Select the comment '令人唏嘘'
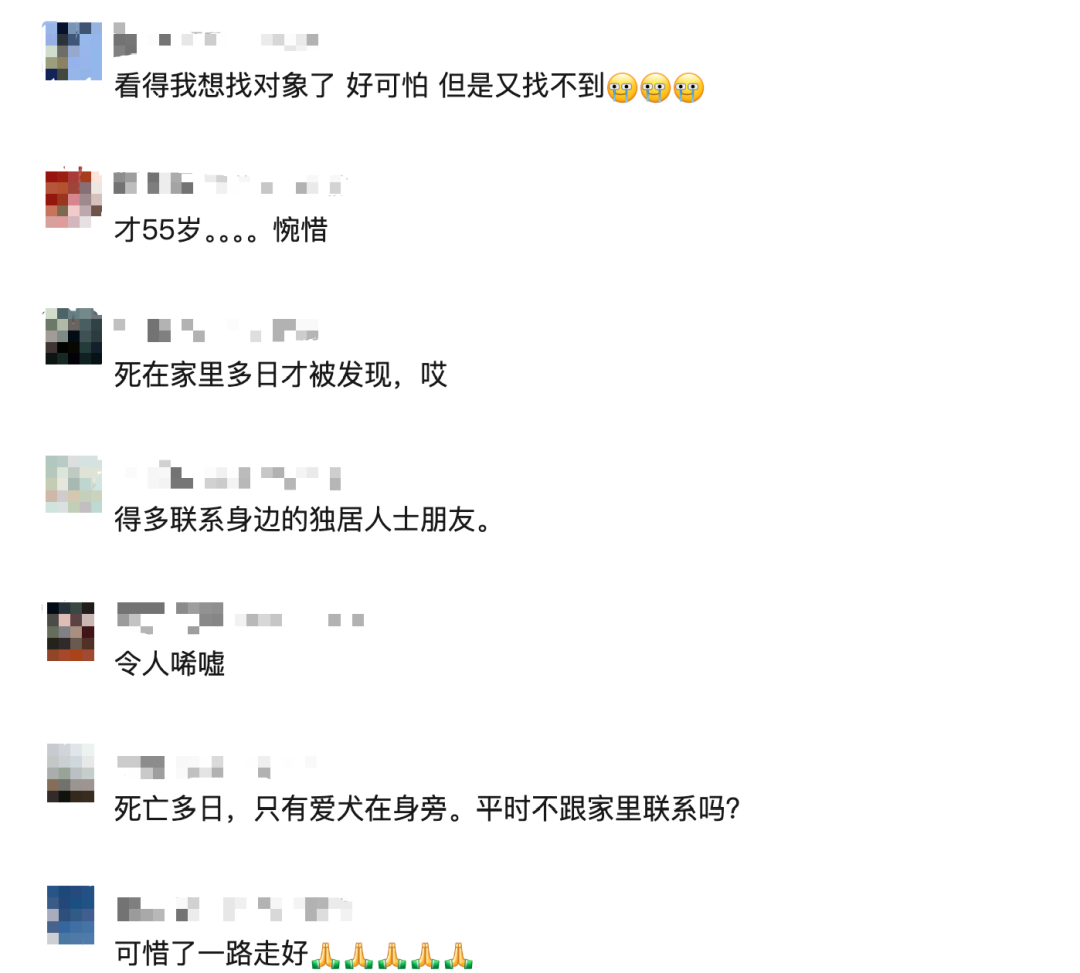This screenshot has width=1080, height=973. coord(169,664)
